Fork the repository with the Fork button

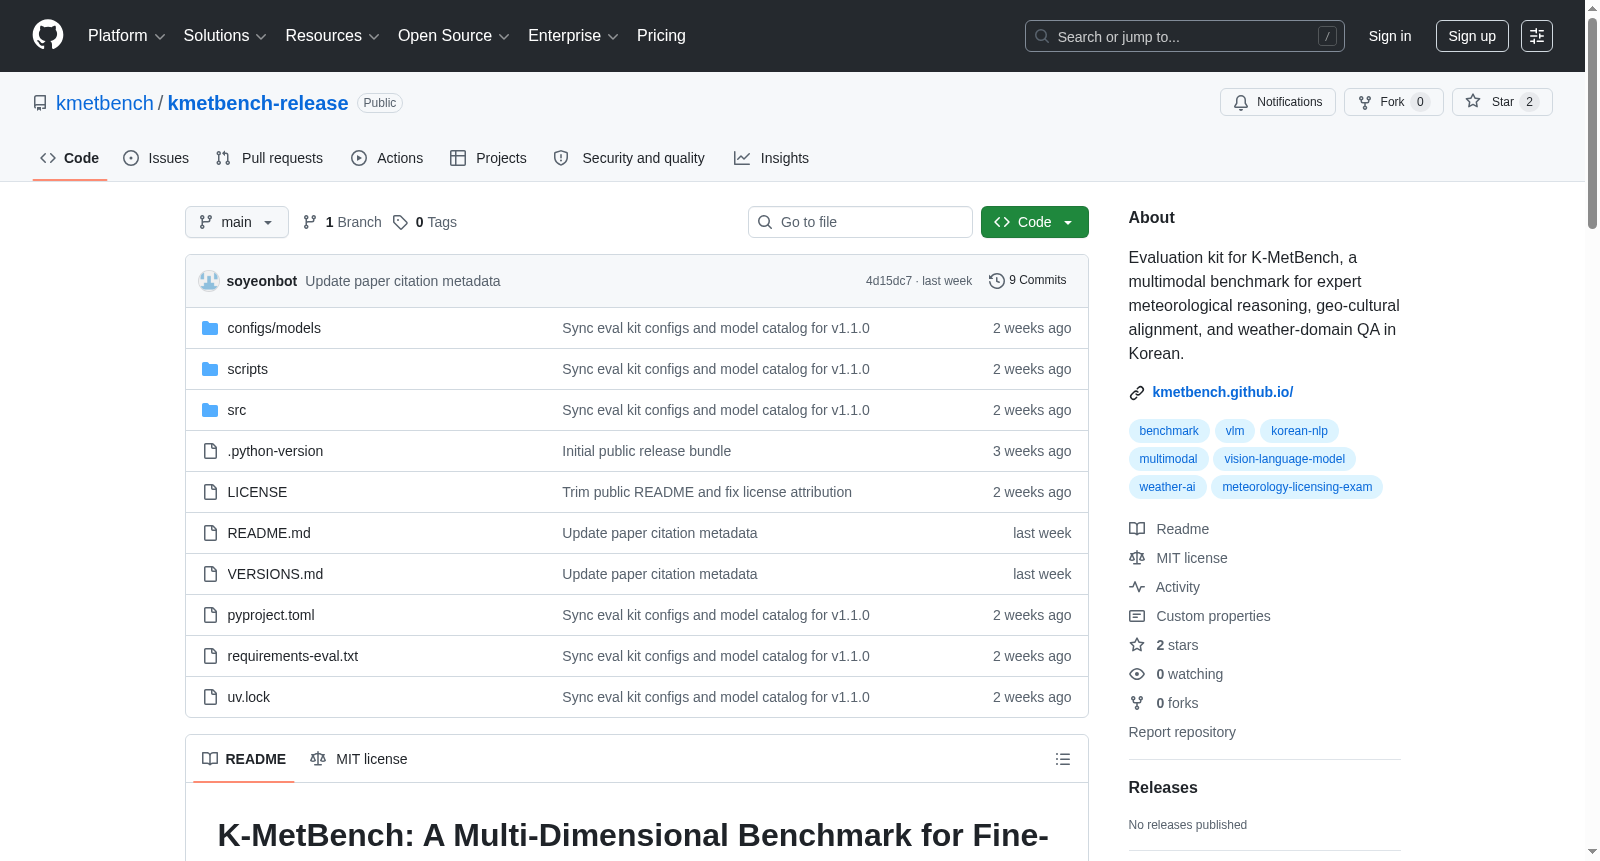1393,102
